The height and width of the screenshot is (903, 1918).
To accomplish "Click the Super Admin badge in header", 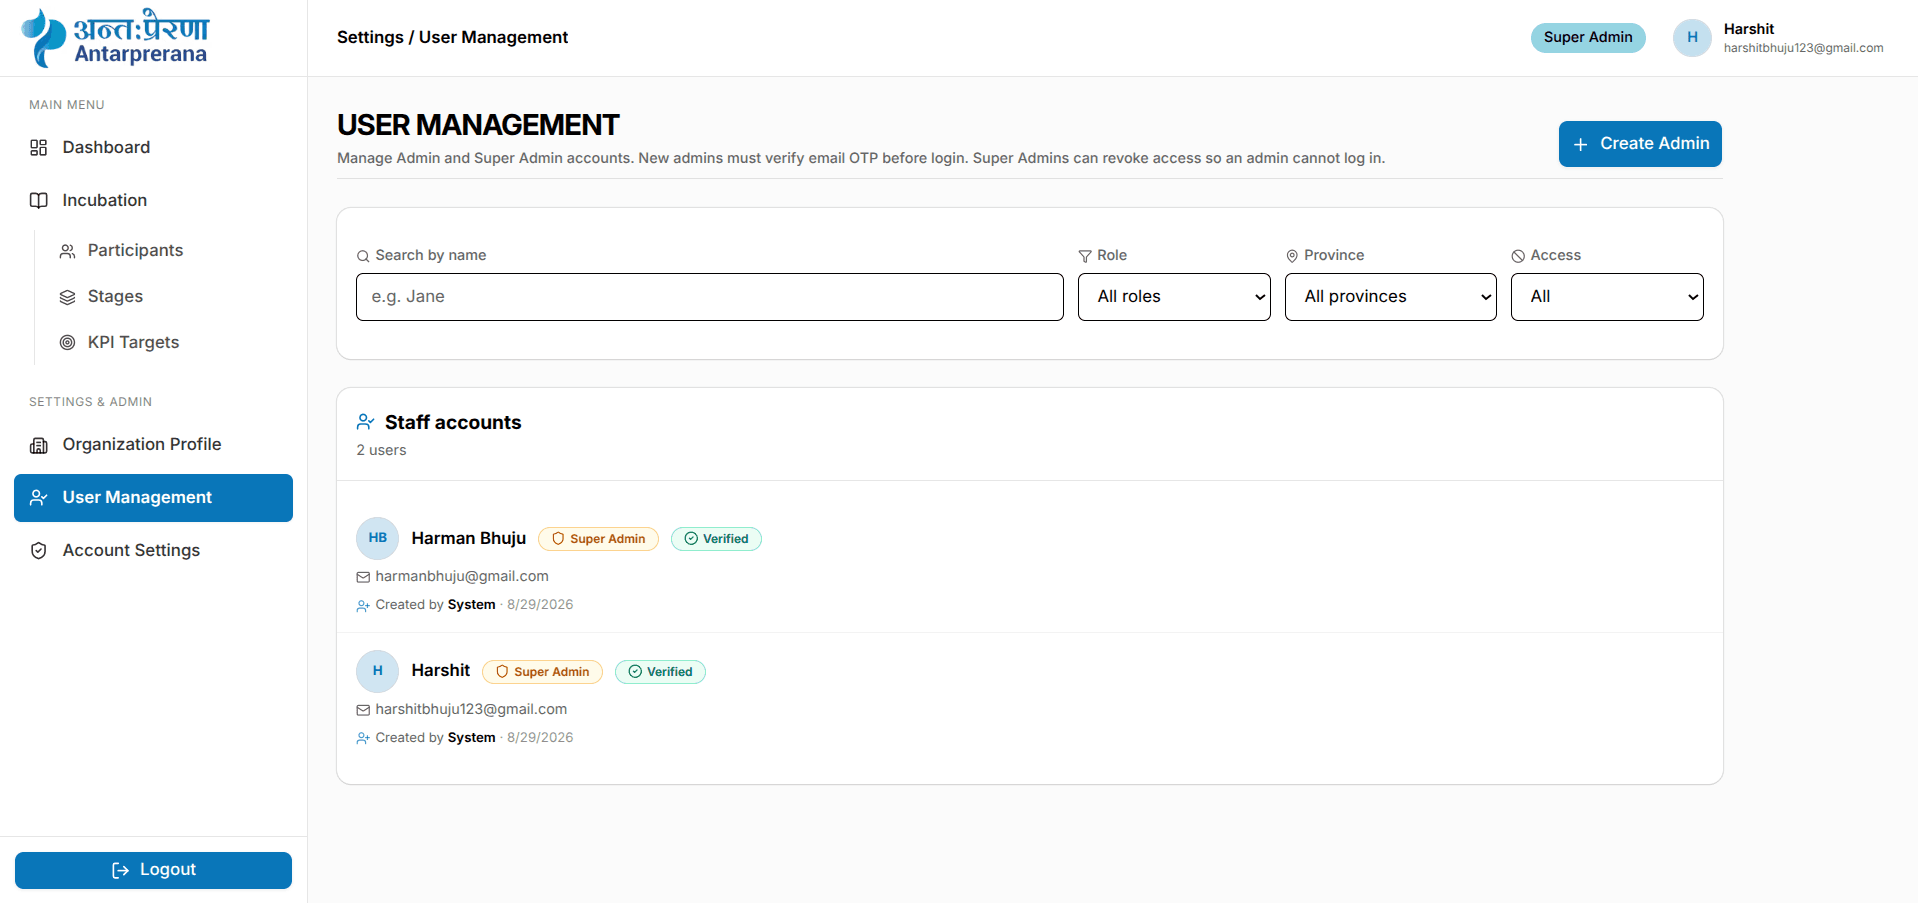I will point(1588,38).
